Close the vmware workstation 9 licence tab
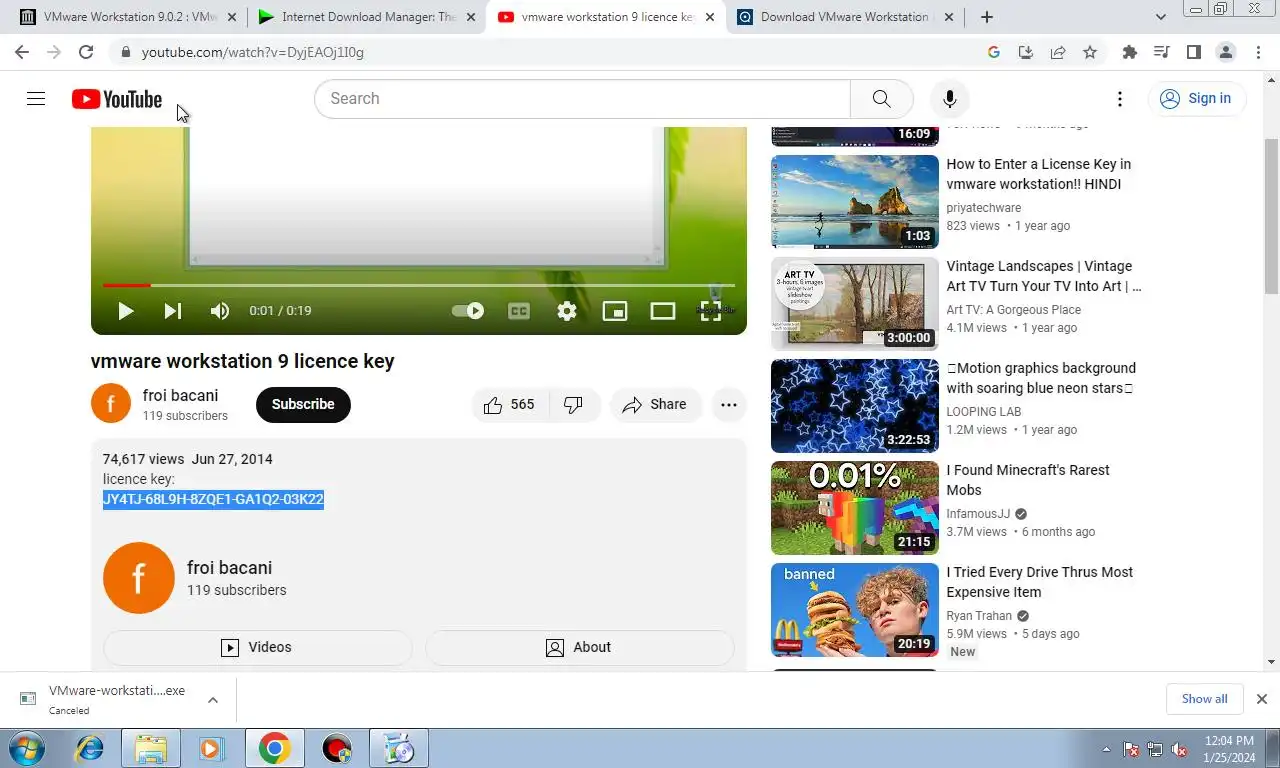Image resolution: width=1280 pixels, height=768 pixels. (x=710, y=17)
